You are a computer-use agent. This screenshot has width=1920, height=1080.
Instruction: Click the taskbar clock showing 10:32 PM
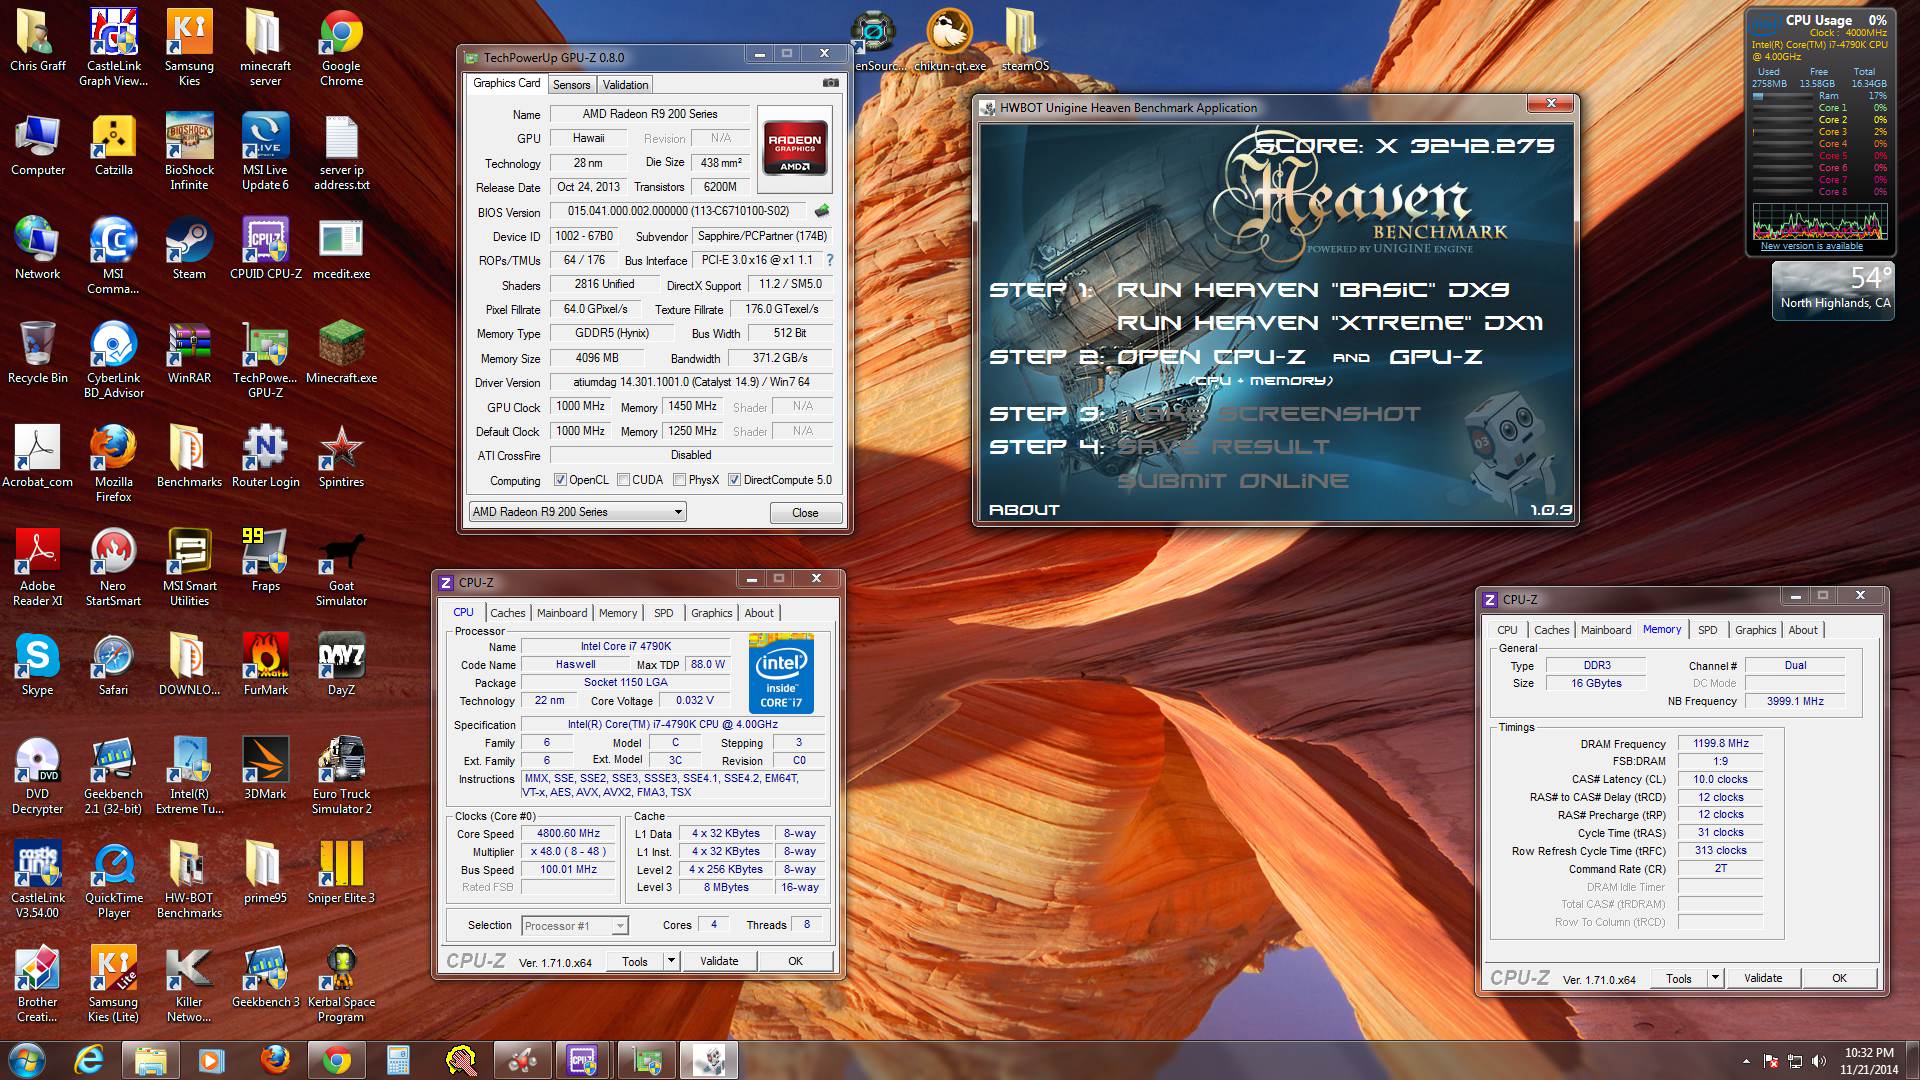pyautogui.click(x=1868, y=1060)
